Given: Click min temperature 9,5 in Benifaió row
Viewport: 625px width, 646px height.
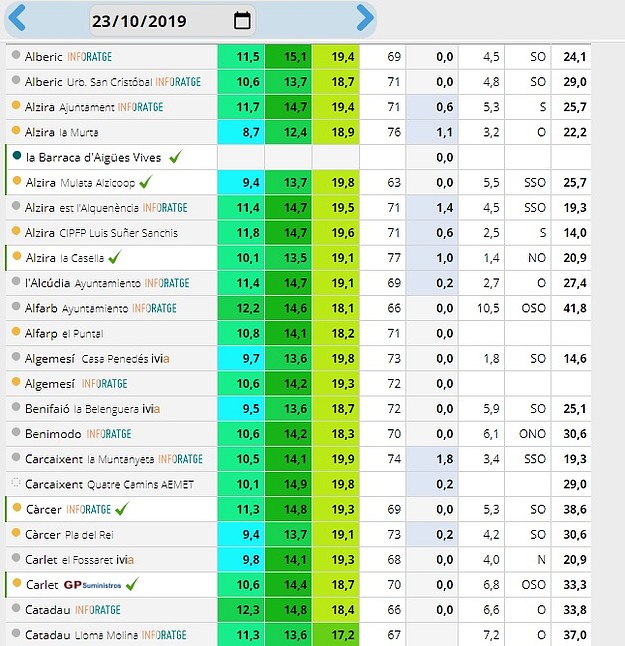Looking at the screenshot, I should pyautogui.click(x=241, y=409).
